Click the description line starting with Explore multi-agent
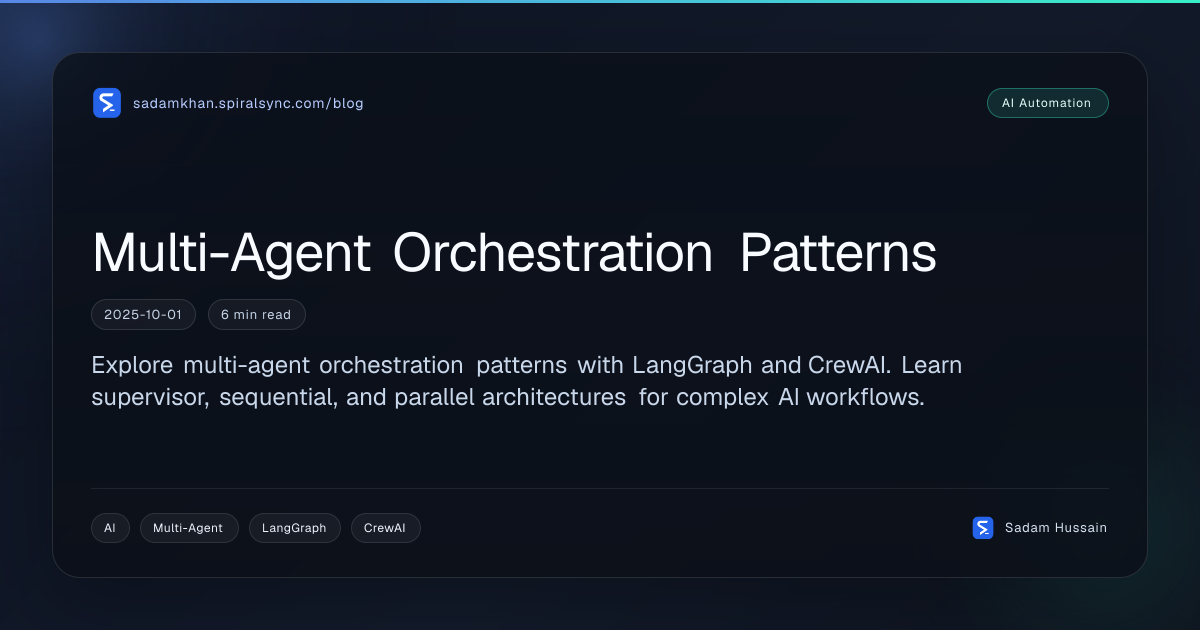Viewport: 1200px width, 630px height. click(x=526, y=365)
